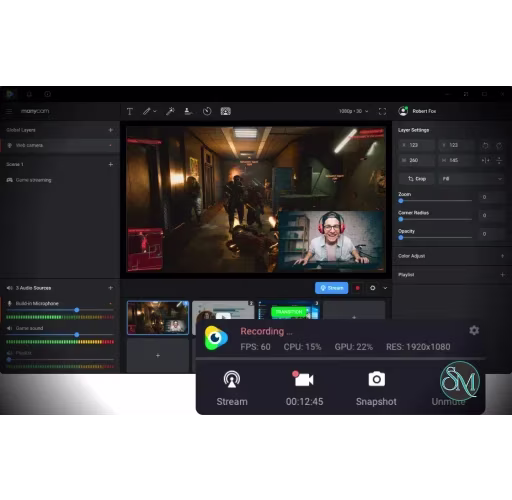
Task: Open the hamburger menu beside the ManyCam logo
Action: coord(9,111)
